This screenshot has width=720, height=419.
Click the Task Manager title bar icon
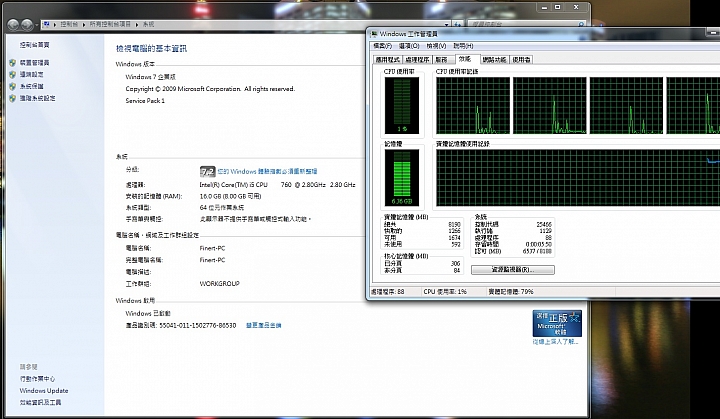pos(374,34)
